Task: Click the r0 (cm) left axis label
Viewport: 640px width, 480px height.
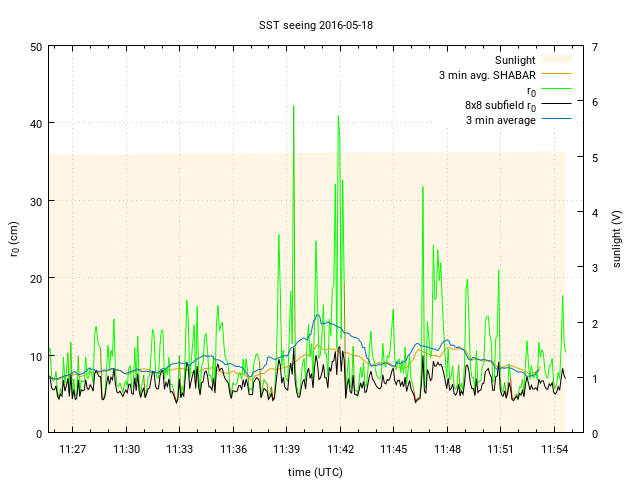Action: [15, 239]
